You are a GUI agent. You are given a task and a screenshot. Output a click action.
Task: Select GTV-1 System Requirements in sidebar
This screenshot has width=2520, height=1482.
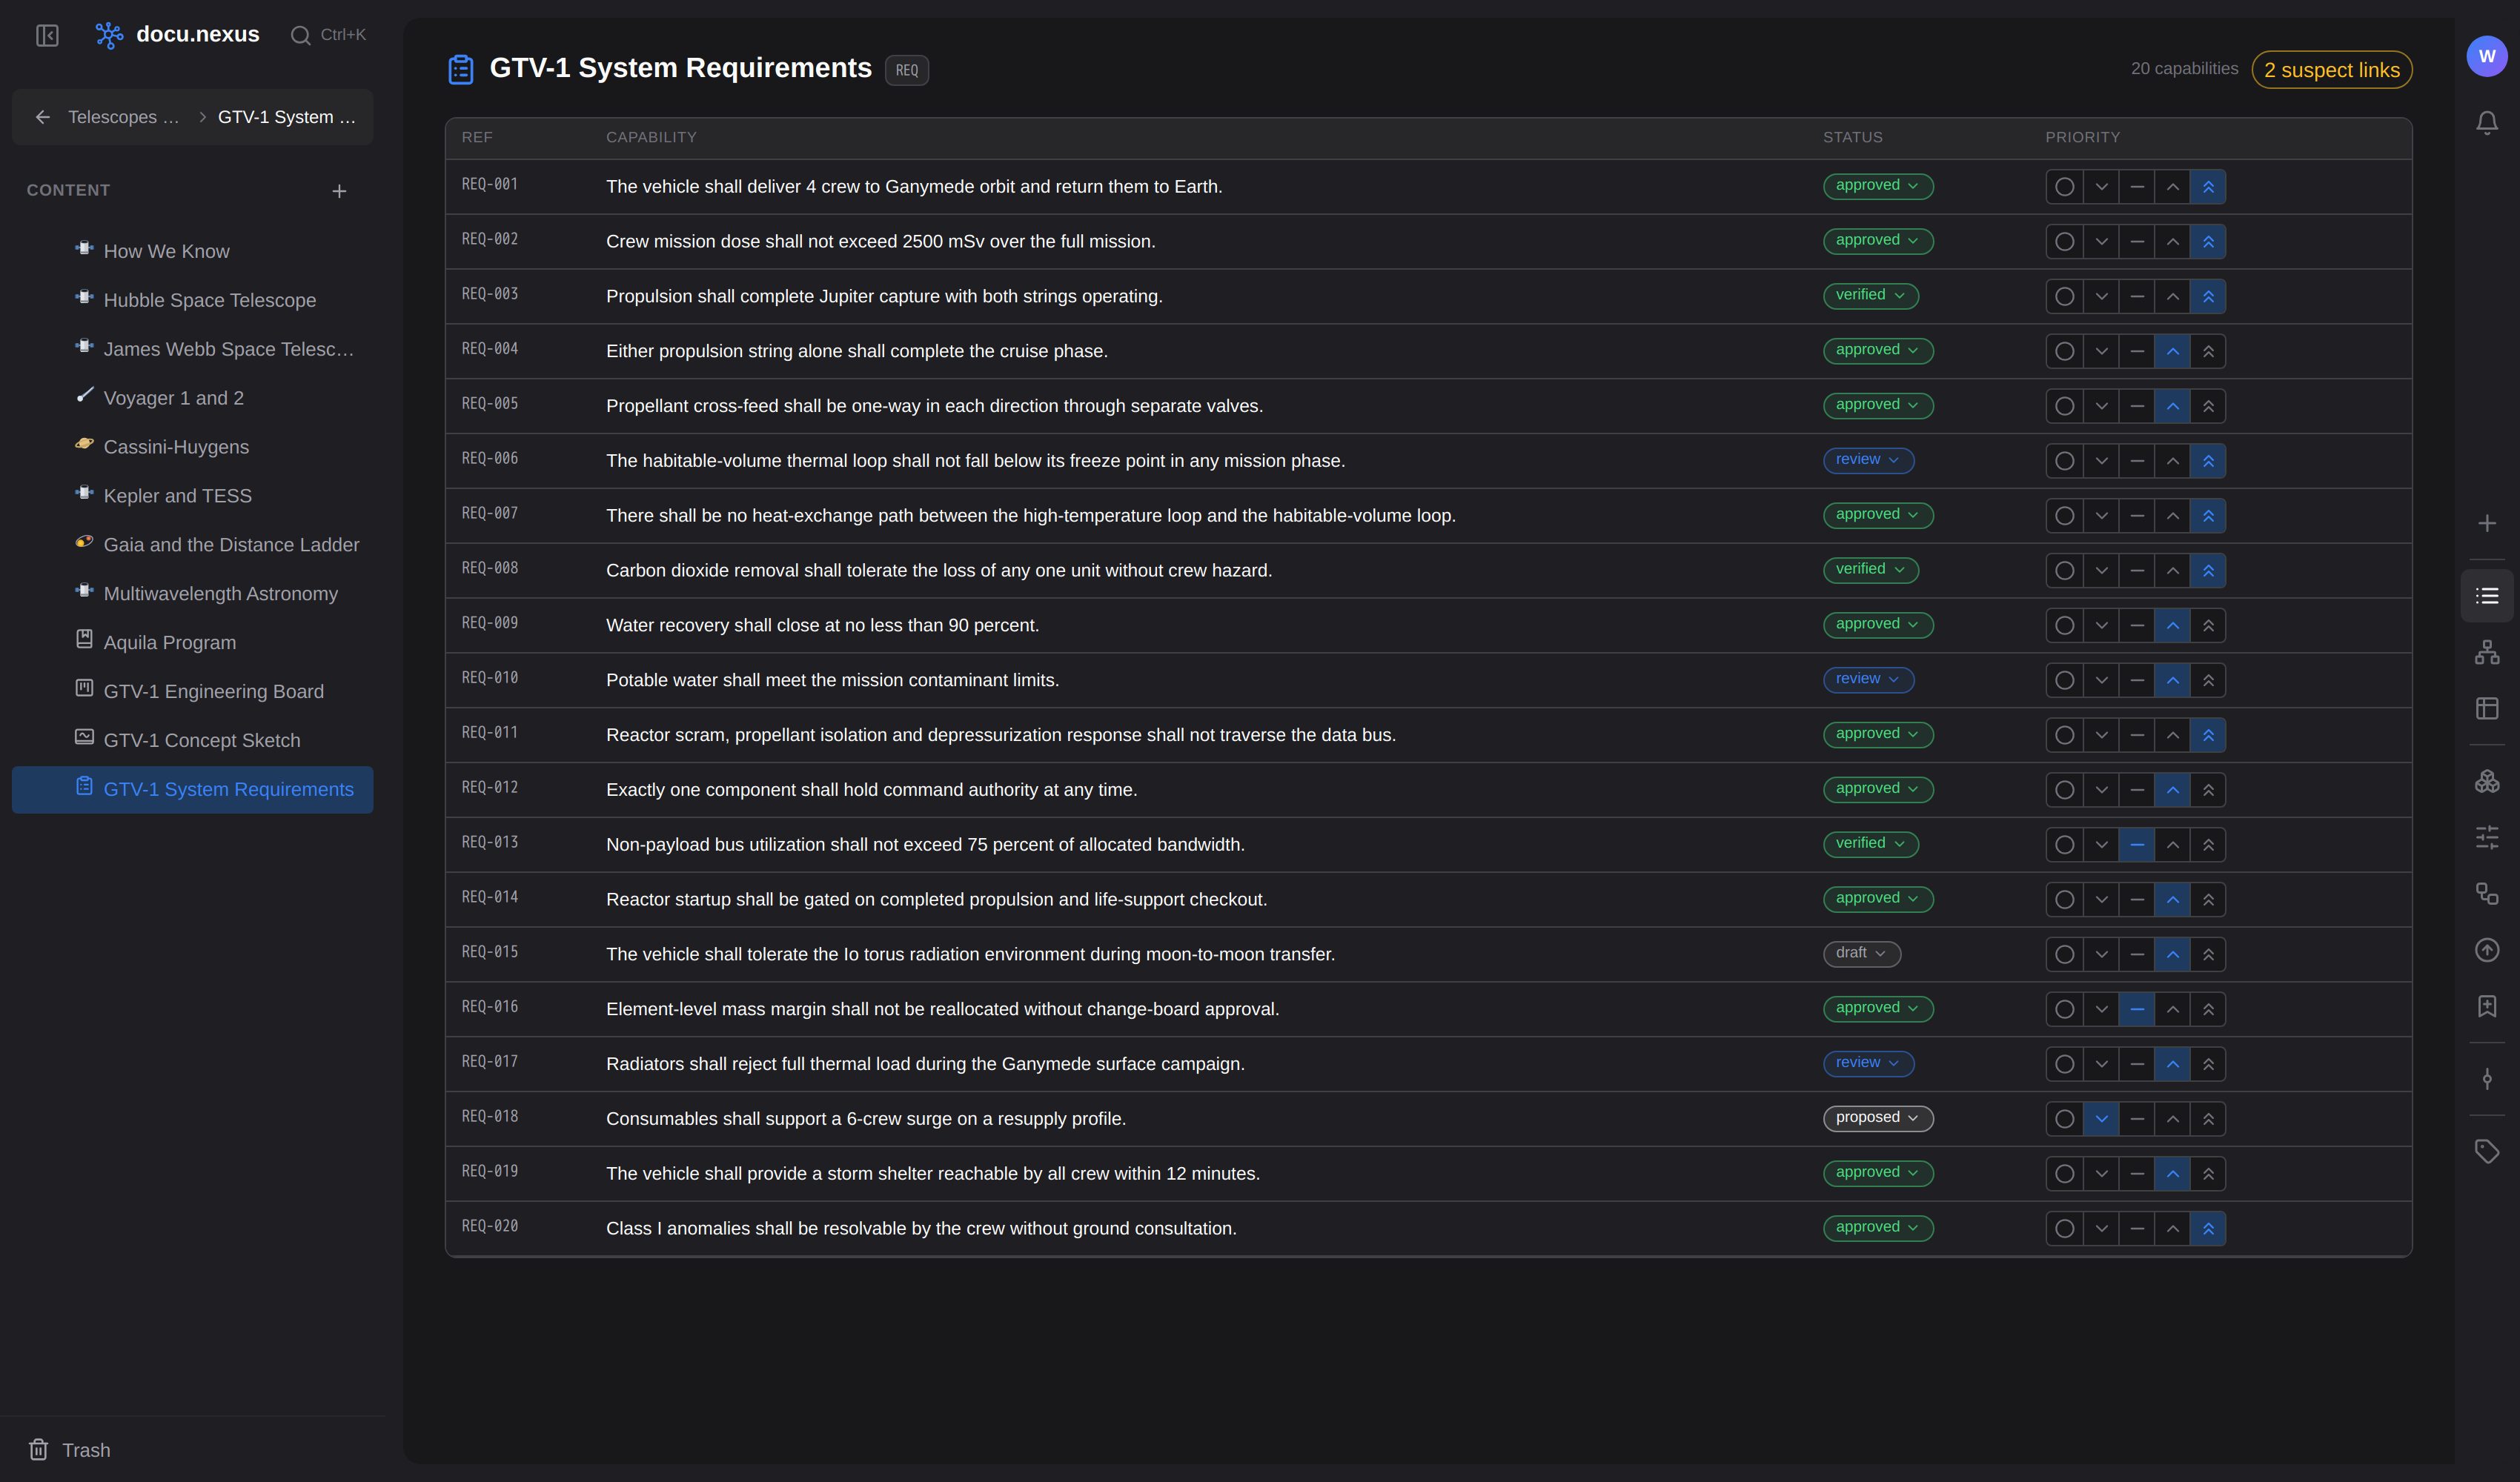[x=192, y=789]
